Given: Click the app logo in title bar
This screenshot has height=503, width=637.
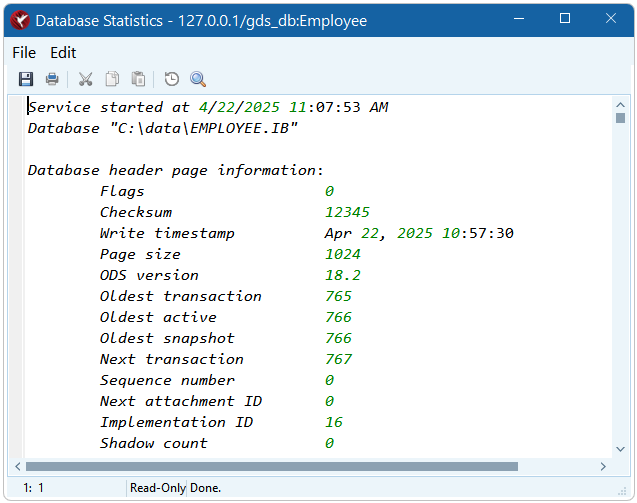Looking at the screenshot, I should (x=20, y=20).
